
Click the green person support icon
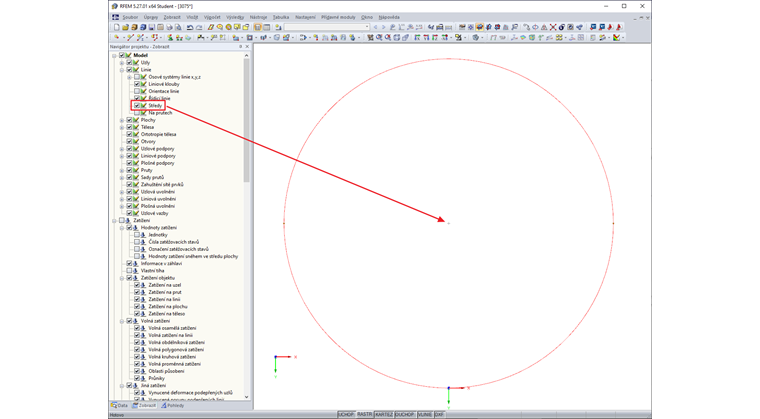click(x=170, y=37)
